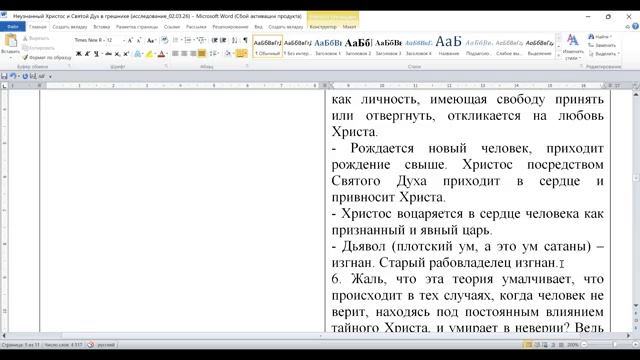Click the Center alignment icon
The height and width of the screenshot is (360, 640).
(184, 54)
